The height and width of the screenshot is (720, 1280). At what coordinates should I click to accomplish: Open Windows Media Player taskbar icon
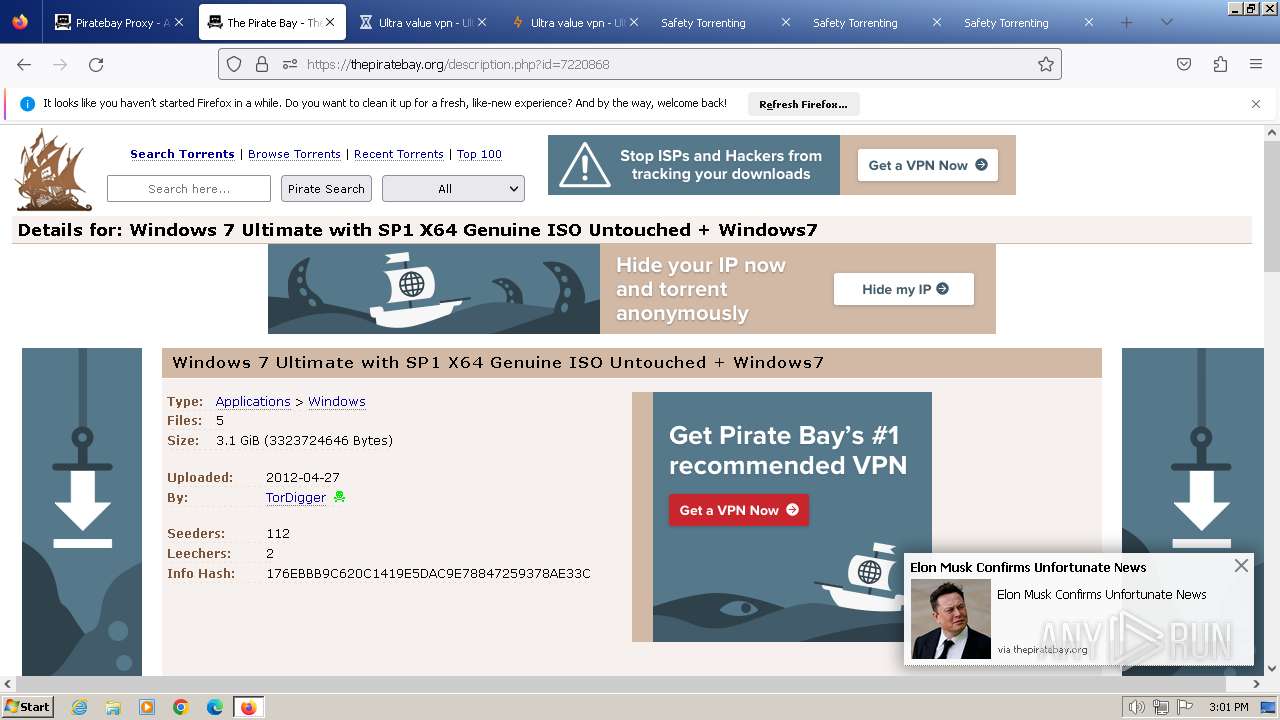tap(147, 707)
